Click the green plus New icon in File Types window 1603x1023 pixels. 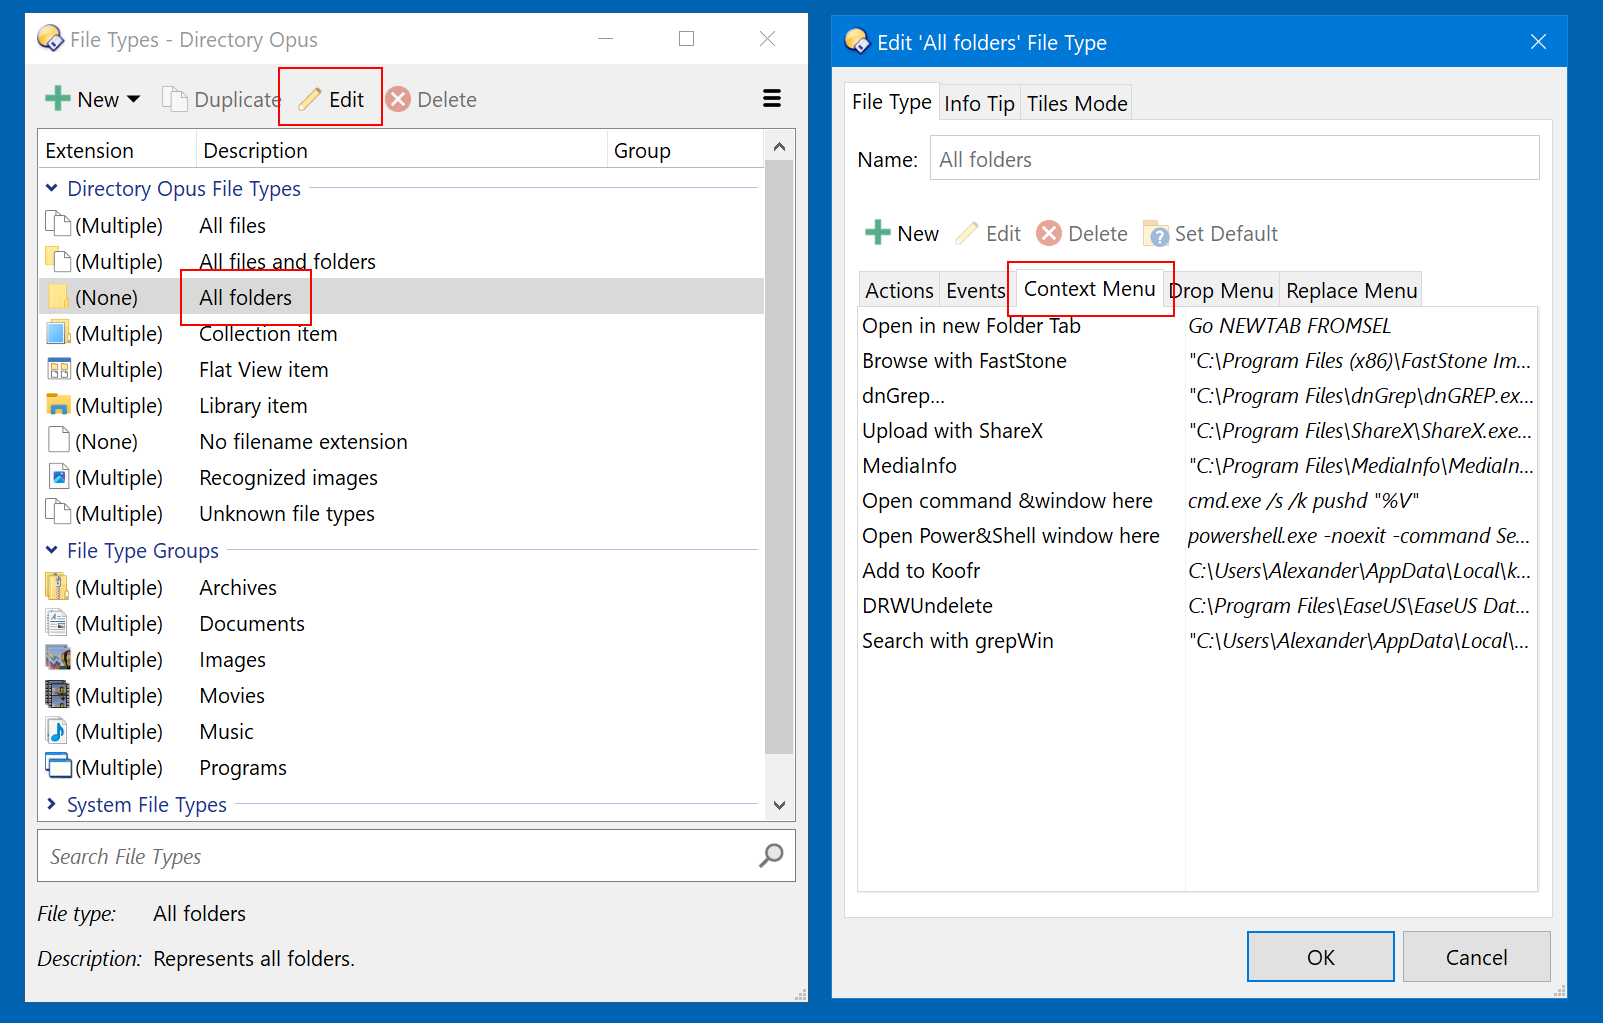(x=58, y=99)
